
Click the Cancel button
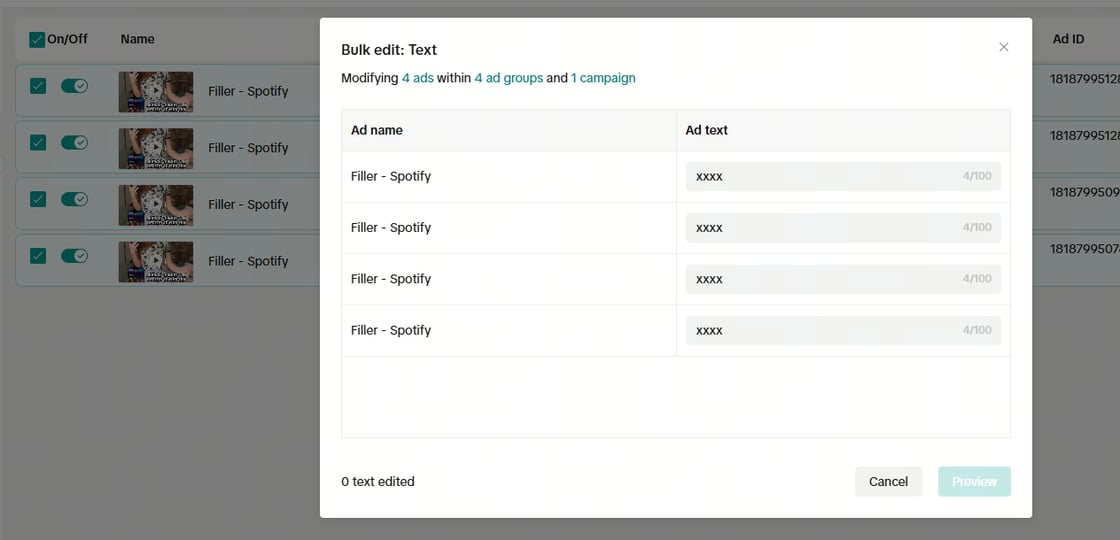(889, 481)
